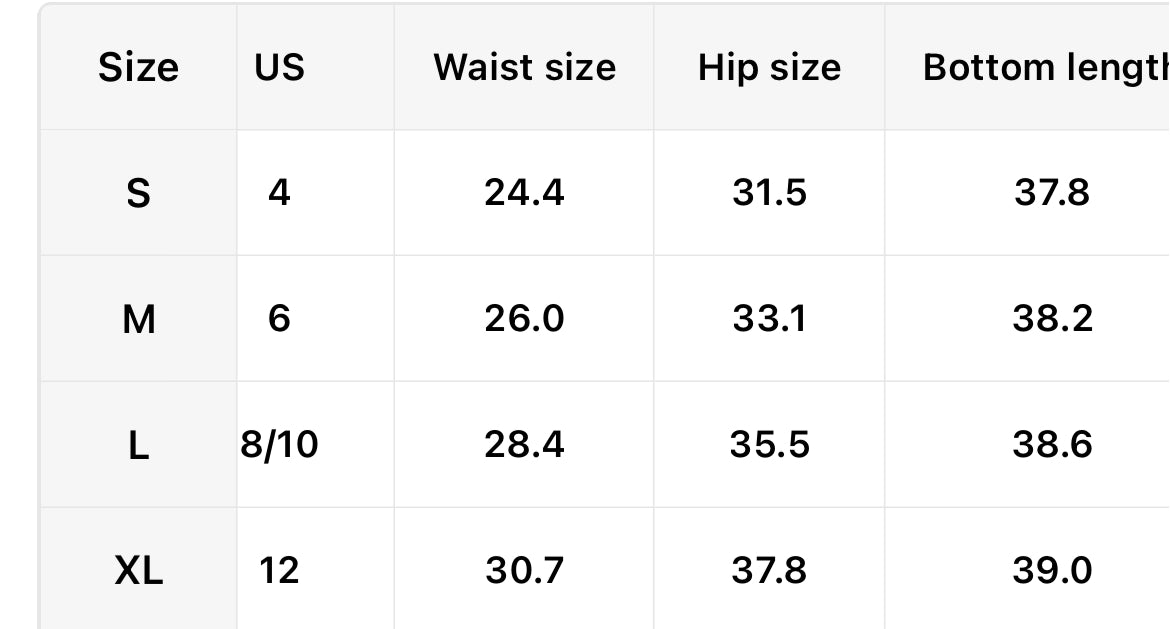
Task: Click the Waist size column header
Action: point(524,68)
